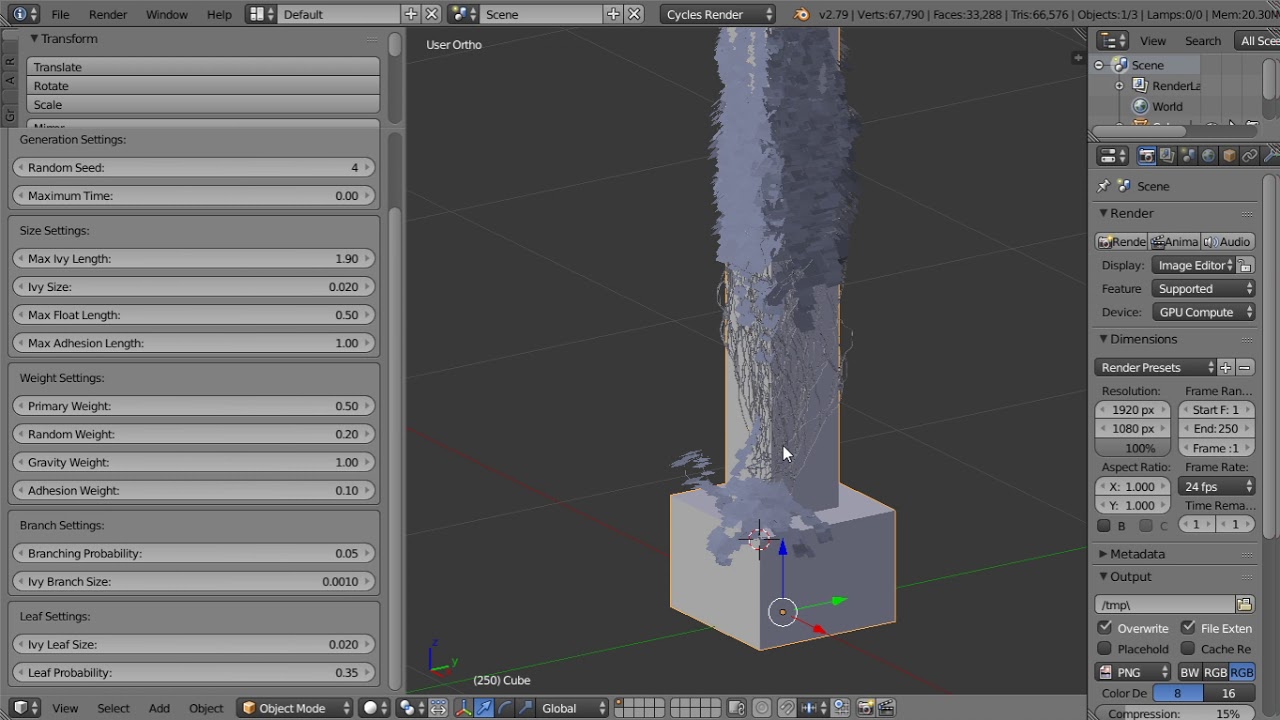Open the Display Image Editor dropdown
Viewport: 1280px width, 720px height.
pyautogui.click(x=1193, y=266)
